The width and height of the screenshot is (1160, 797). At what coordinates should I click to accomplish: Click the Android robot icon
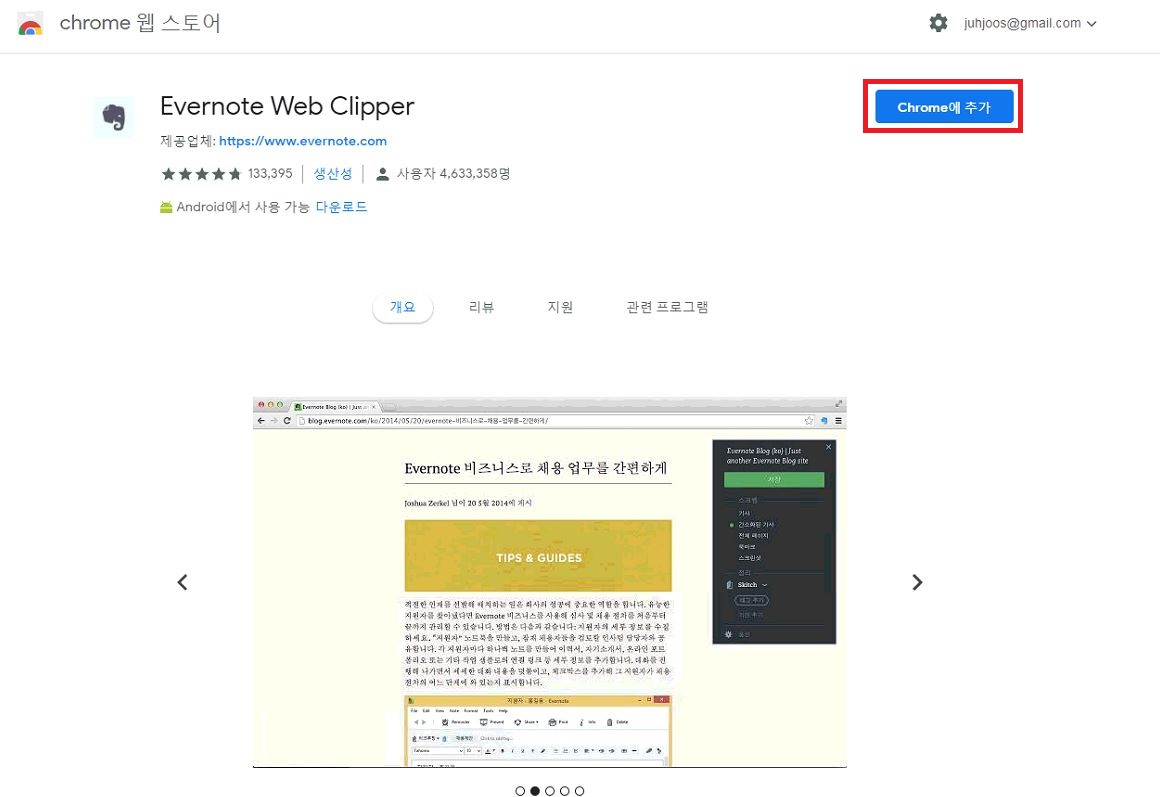pos(166,207)
